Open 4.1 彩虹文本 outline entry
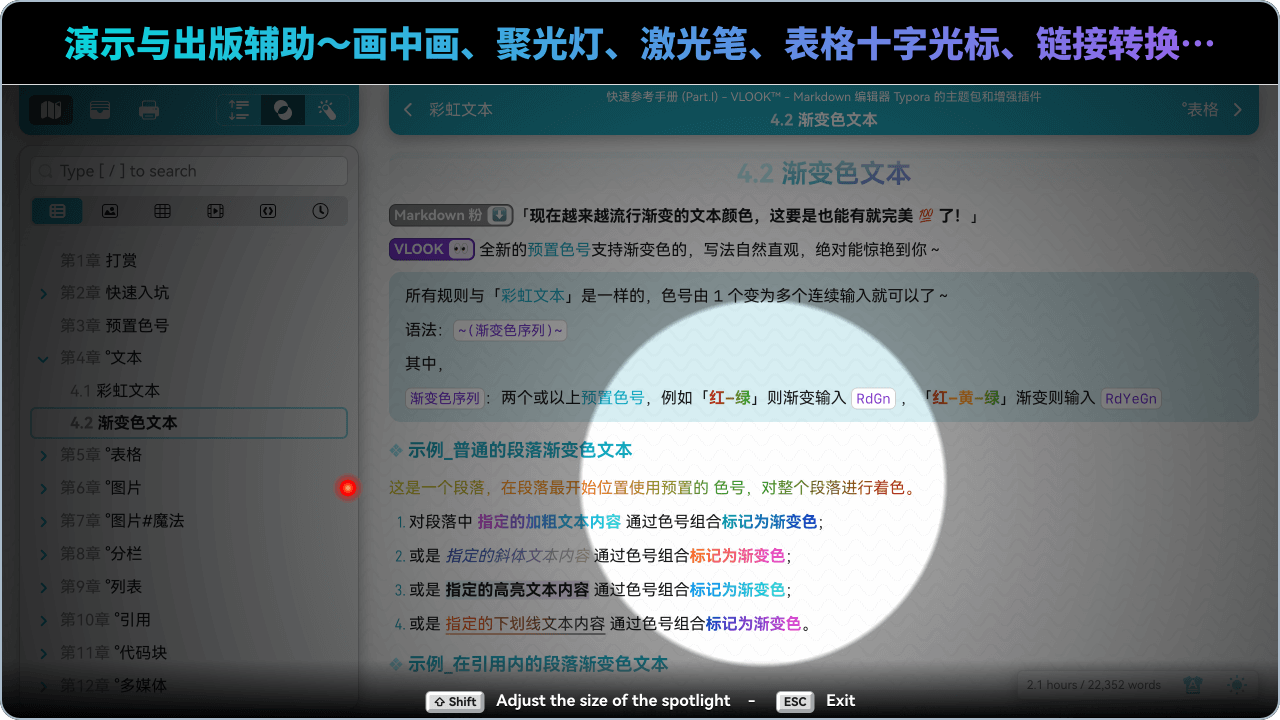The width and height of the screenshot is (1280, 720). tap(115, 390)
